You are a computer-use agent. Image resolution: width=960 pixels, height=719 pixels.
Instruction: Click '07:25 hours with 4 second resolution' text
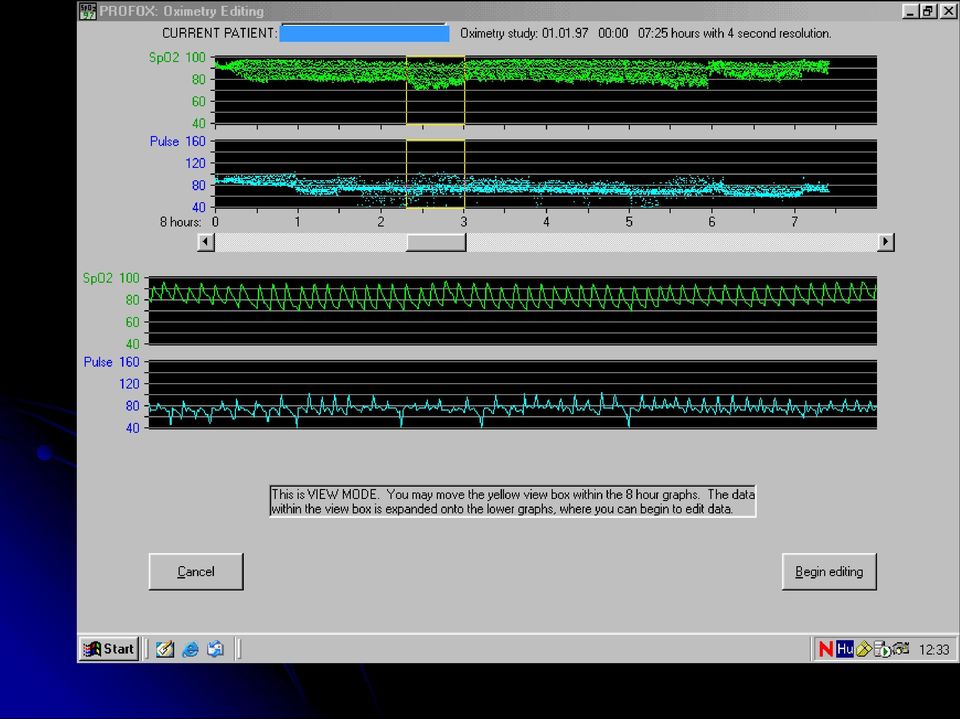pyautogui.click(x=735, y=33)
